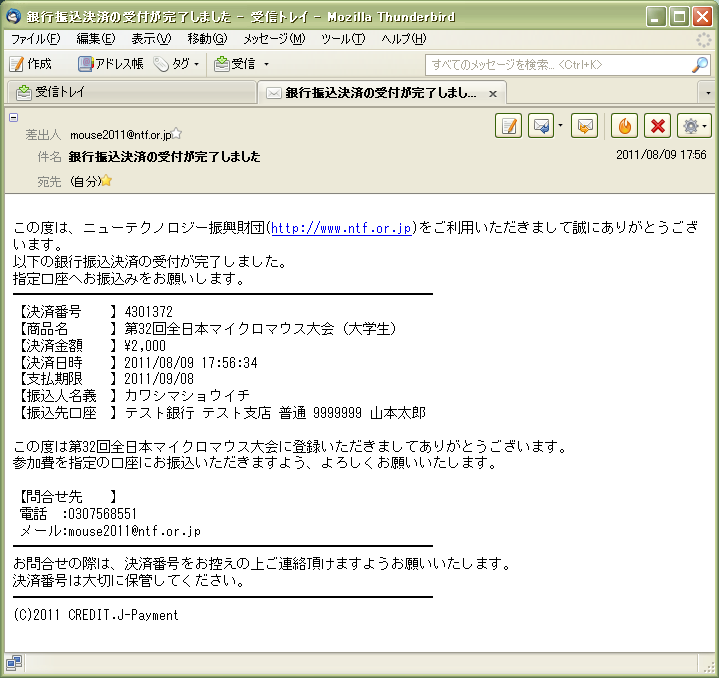Expand the reply options arrow
Screen dimensions: 719x678
coord(560,125)
